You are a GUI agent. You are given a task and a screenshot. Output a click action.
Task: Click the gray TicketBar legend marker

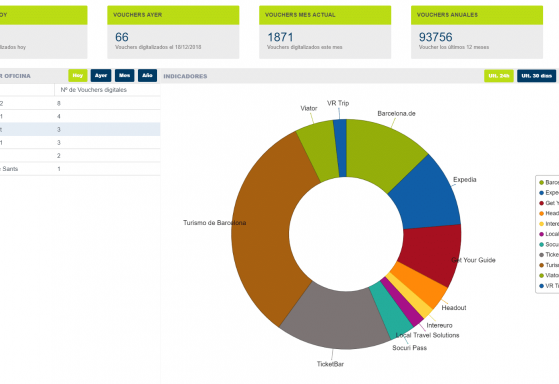[x=541, y=255]
